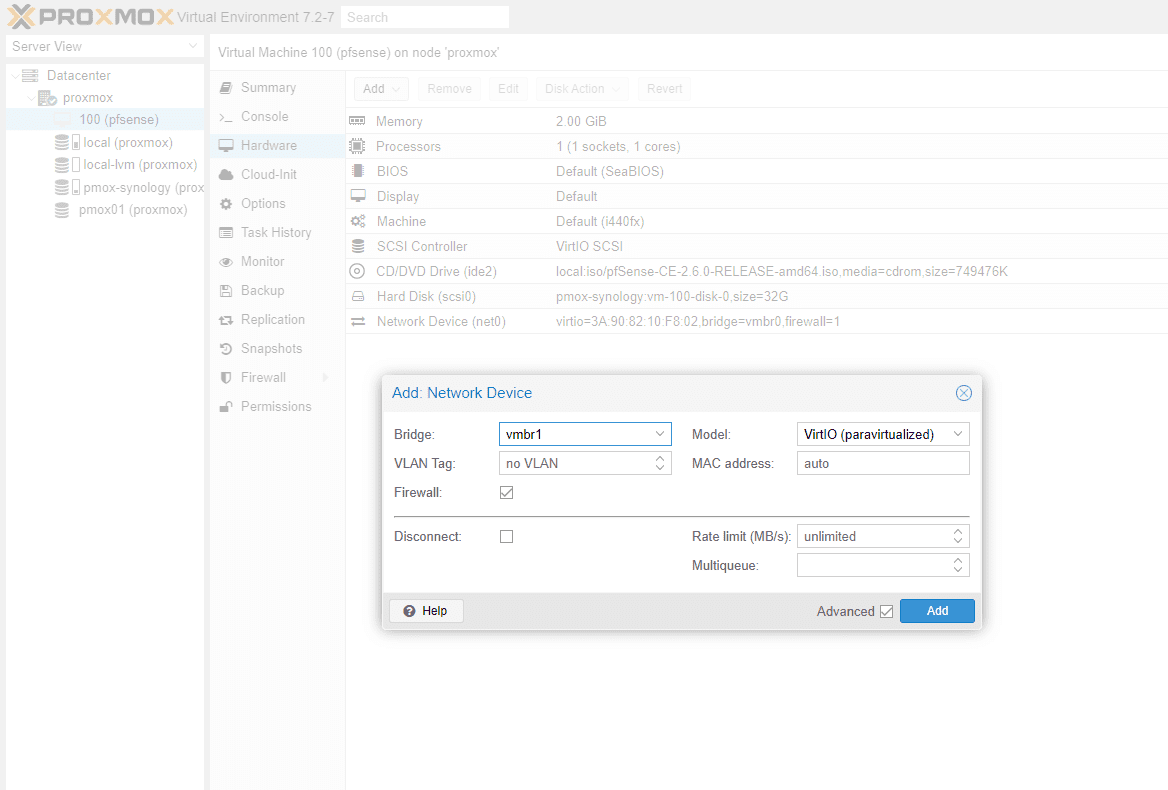Select the CD/DVD Drive (ide2) row
Viewport: 1168px width, 790px height.
757,271
